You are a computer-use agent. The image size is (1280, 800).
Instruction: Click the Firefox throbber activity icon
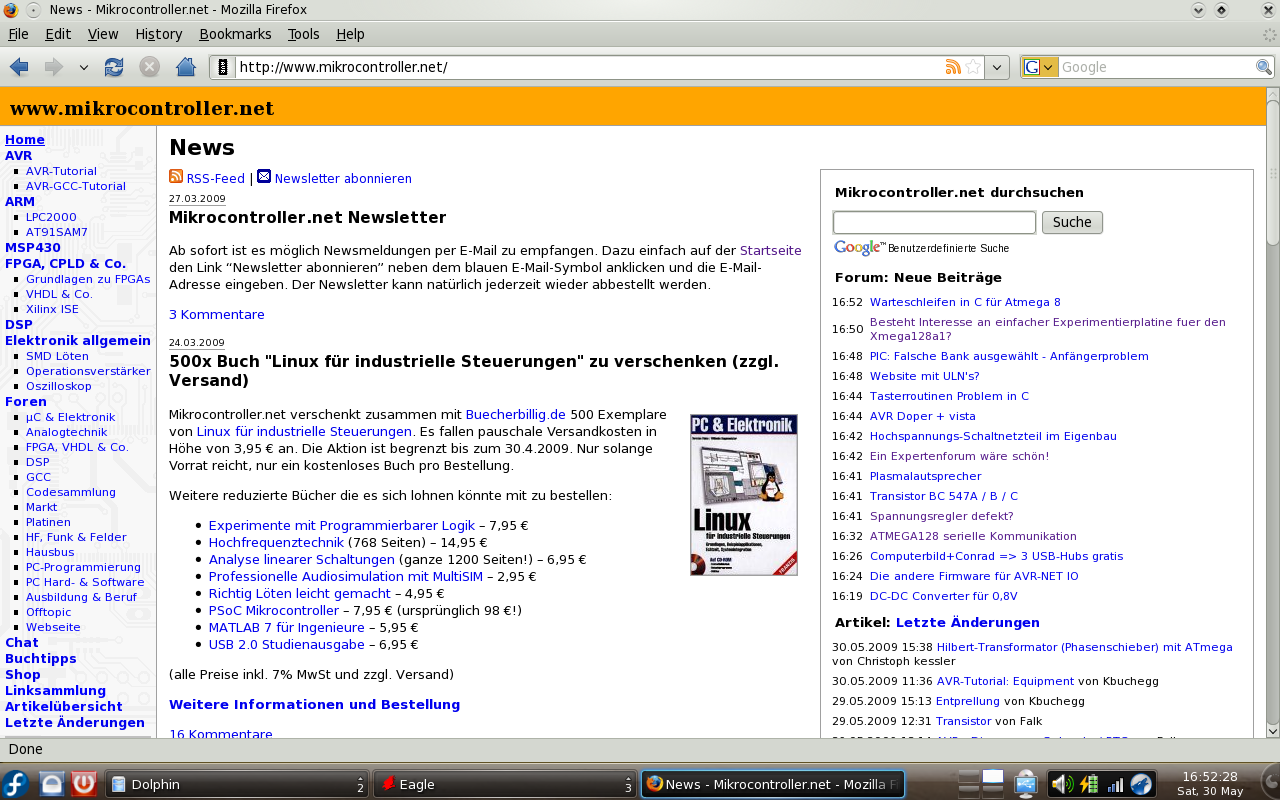click(x=1270, y=34)
